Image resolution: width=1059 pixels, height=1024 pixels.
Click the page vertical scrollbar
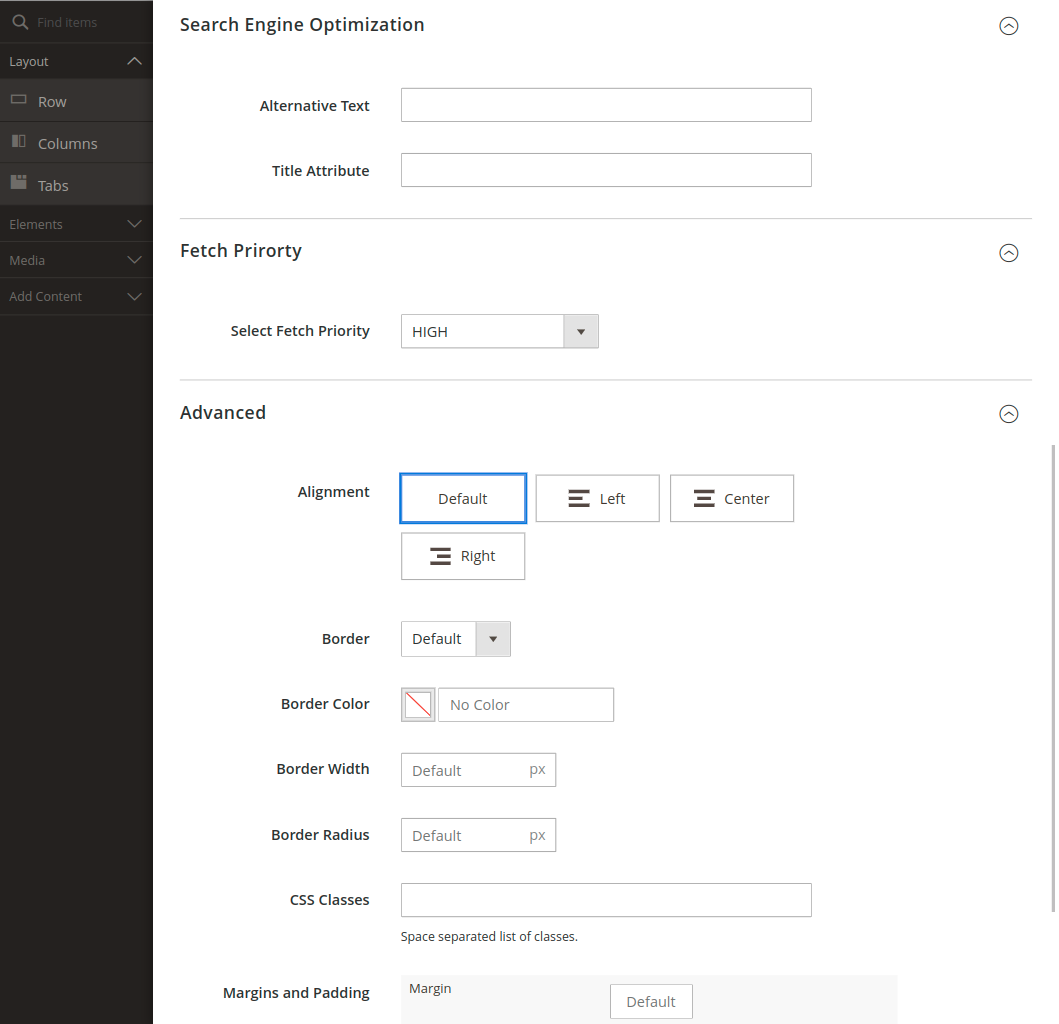(1053, 677)
